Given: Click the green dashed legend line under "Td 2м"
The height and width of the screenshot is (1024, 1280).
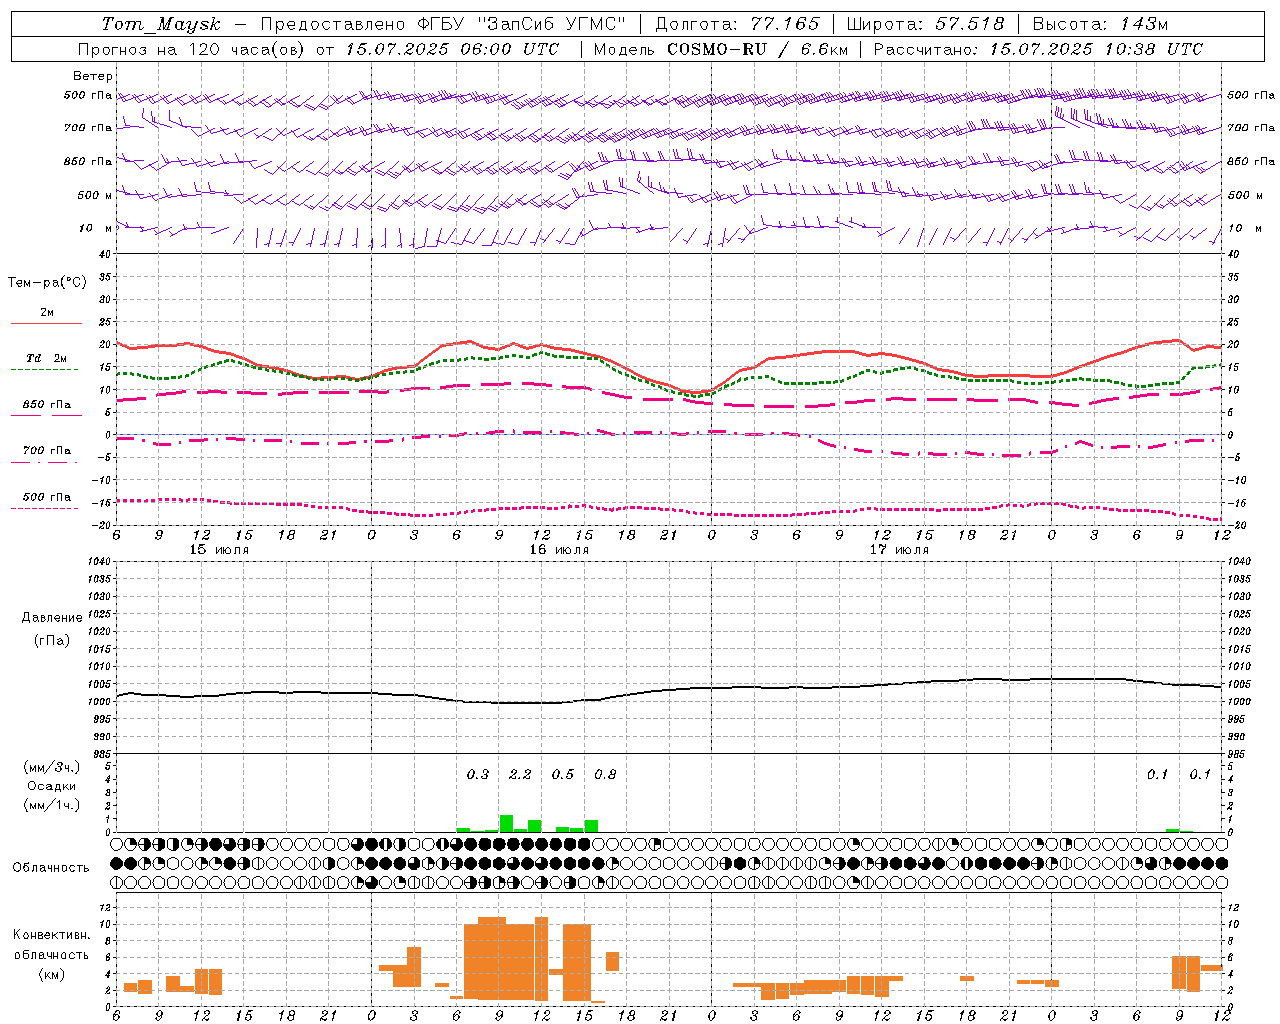Looking at the screenshot, I should click(x=45, y=369).
